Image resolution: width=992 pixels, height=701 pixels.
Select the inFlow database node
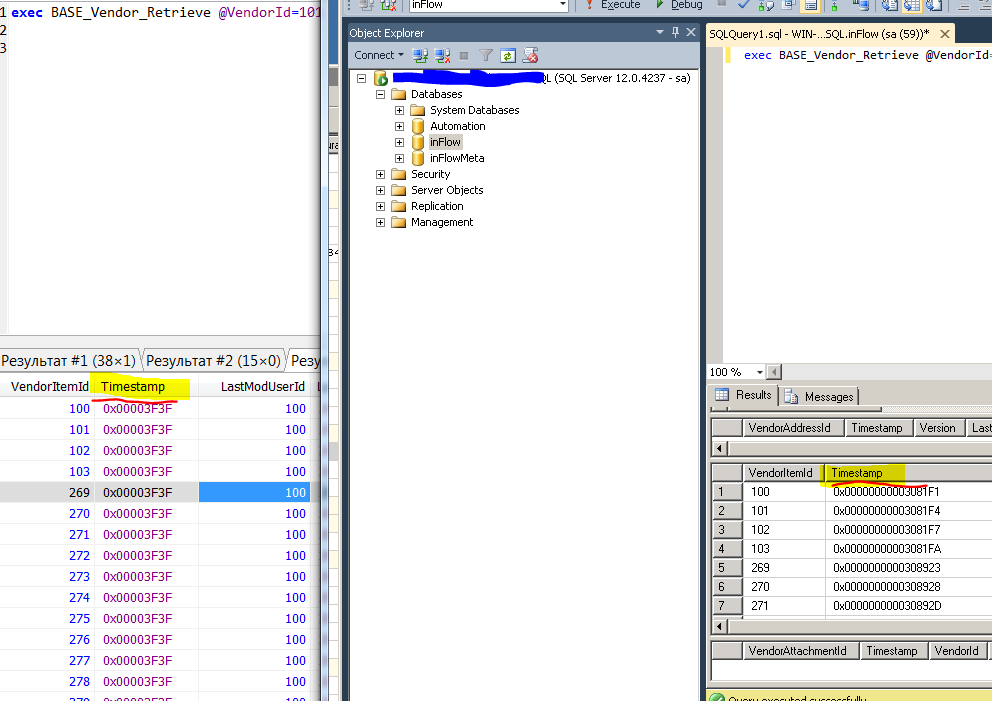pyautogui.click(x=446, y=141)
